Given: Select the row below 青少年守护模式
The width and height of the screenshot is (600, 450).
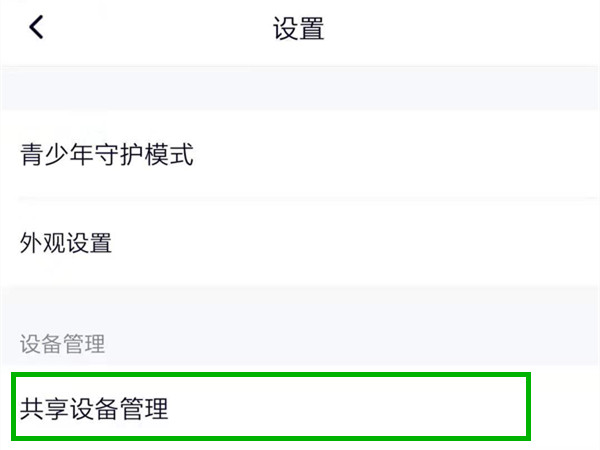Looking at the screenshot, I should pos(300,242).
